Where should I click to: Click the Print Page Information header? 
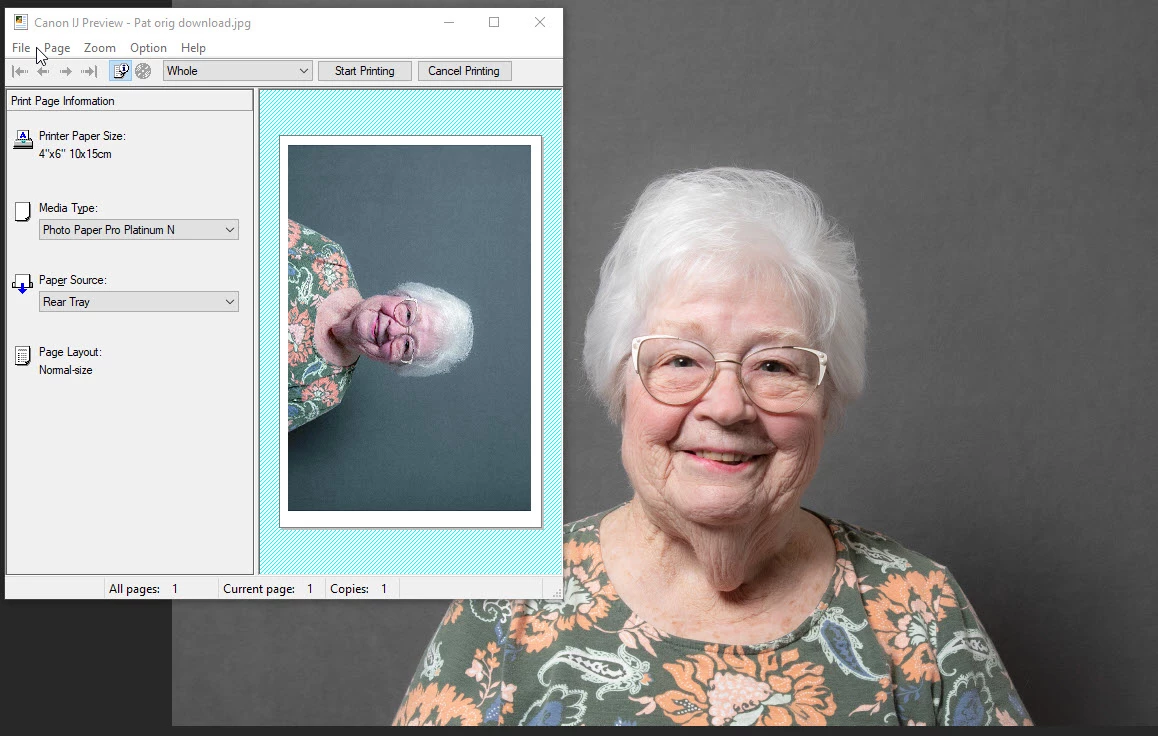pos(130,100)
